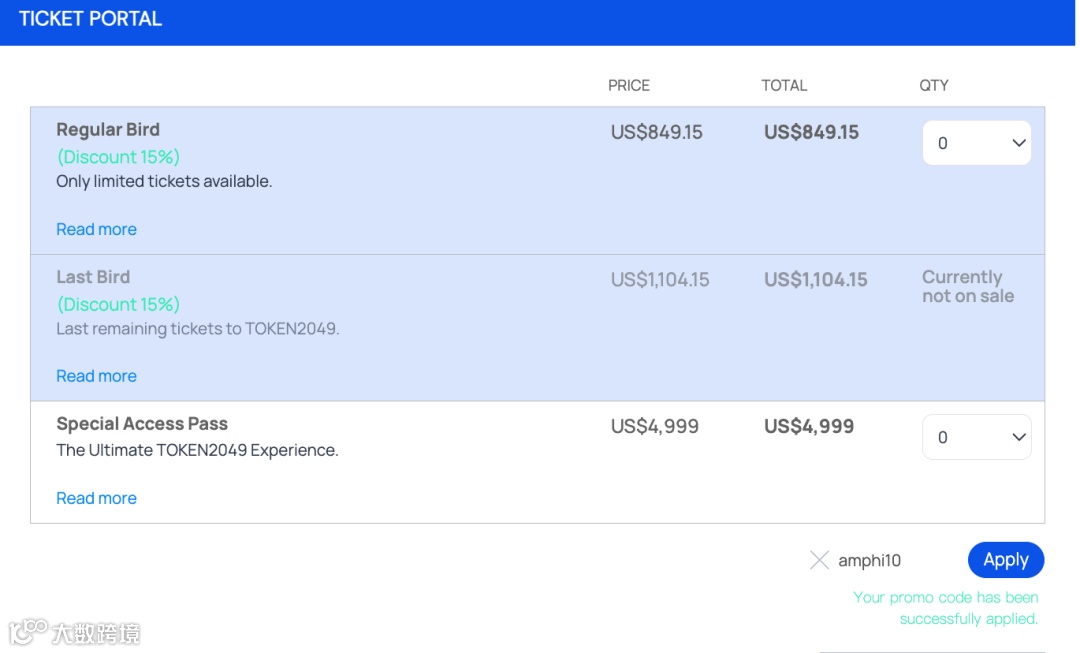
Task: Click the Currently not on sale notice
Action: click(x=968, y=287)
